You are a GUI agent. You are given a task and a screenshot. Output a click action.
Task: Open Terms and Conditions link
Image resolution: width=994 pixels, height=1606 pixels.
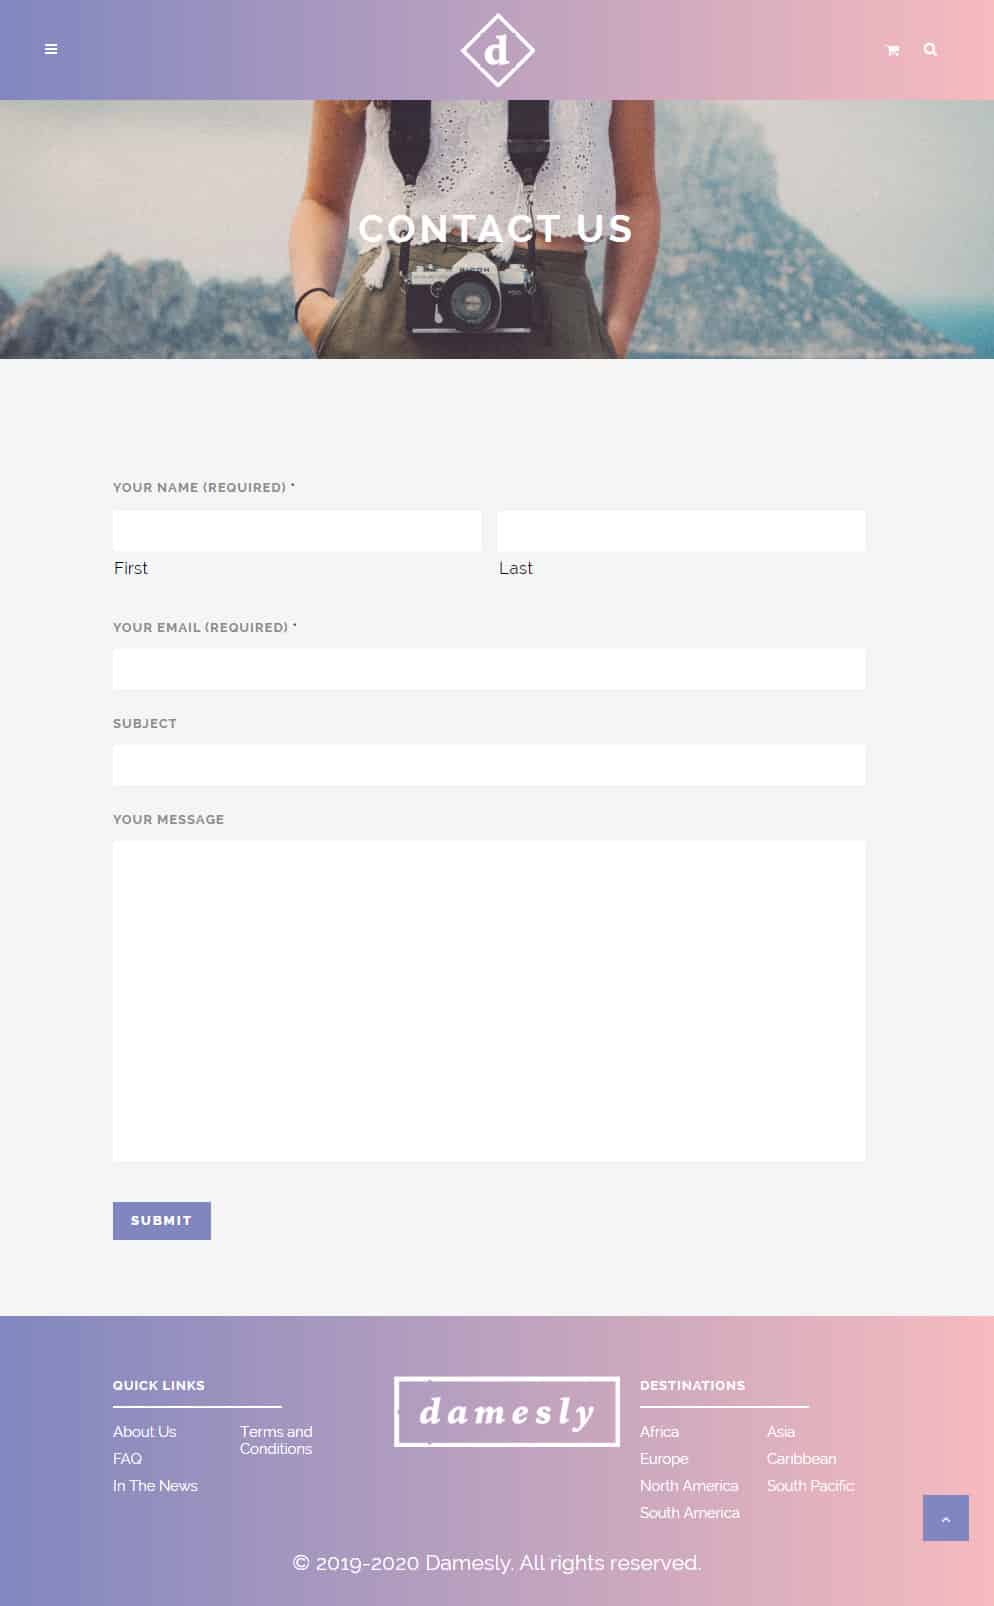pyautogui.click(x=276, y=1440)
